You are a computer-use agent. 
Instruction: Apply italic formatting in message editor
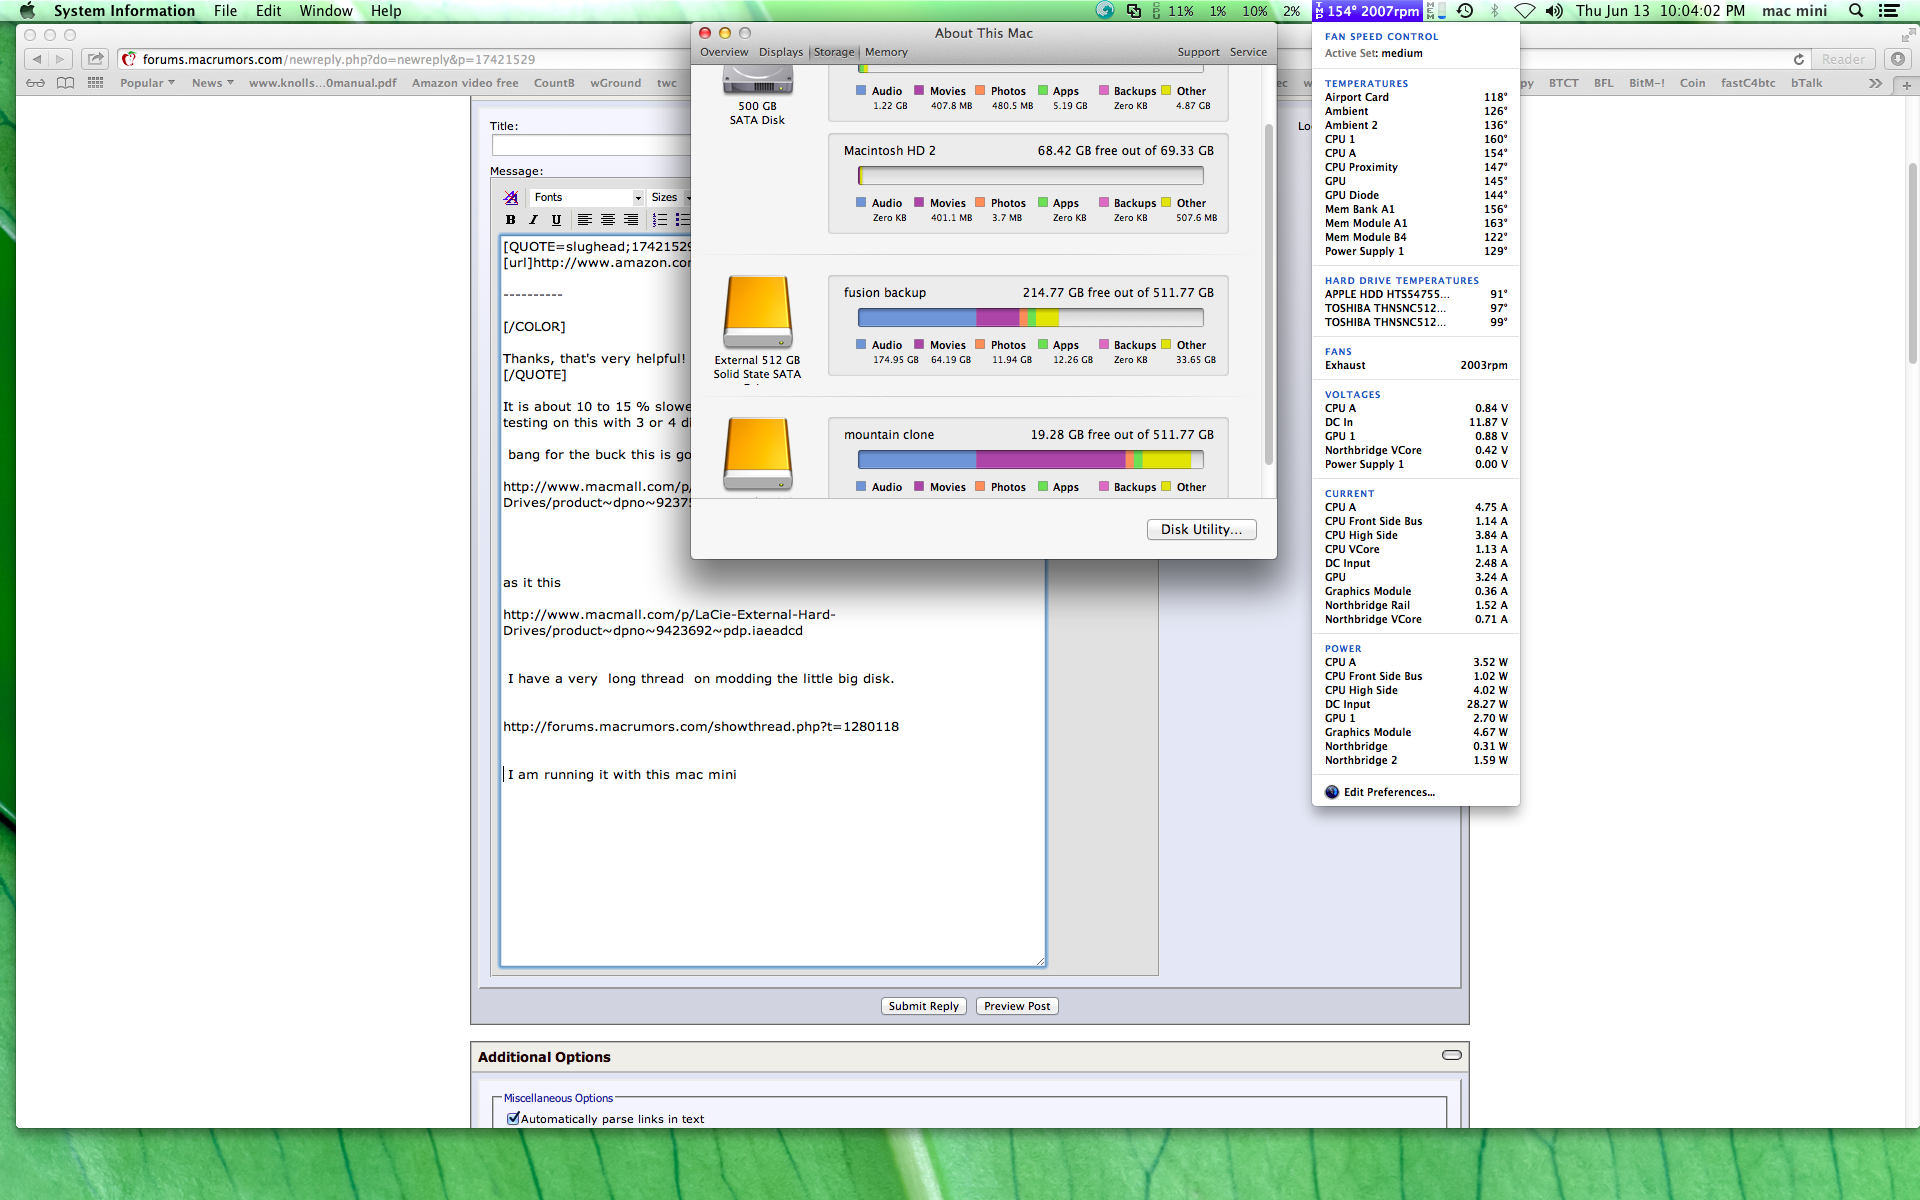click(x=534, y=220)
